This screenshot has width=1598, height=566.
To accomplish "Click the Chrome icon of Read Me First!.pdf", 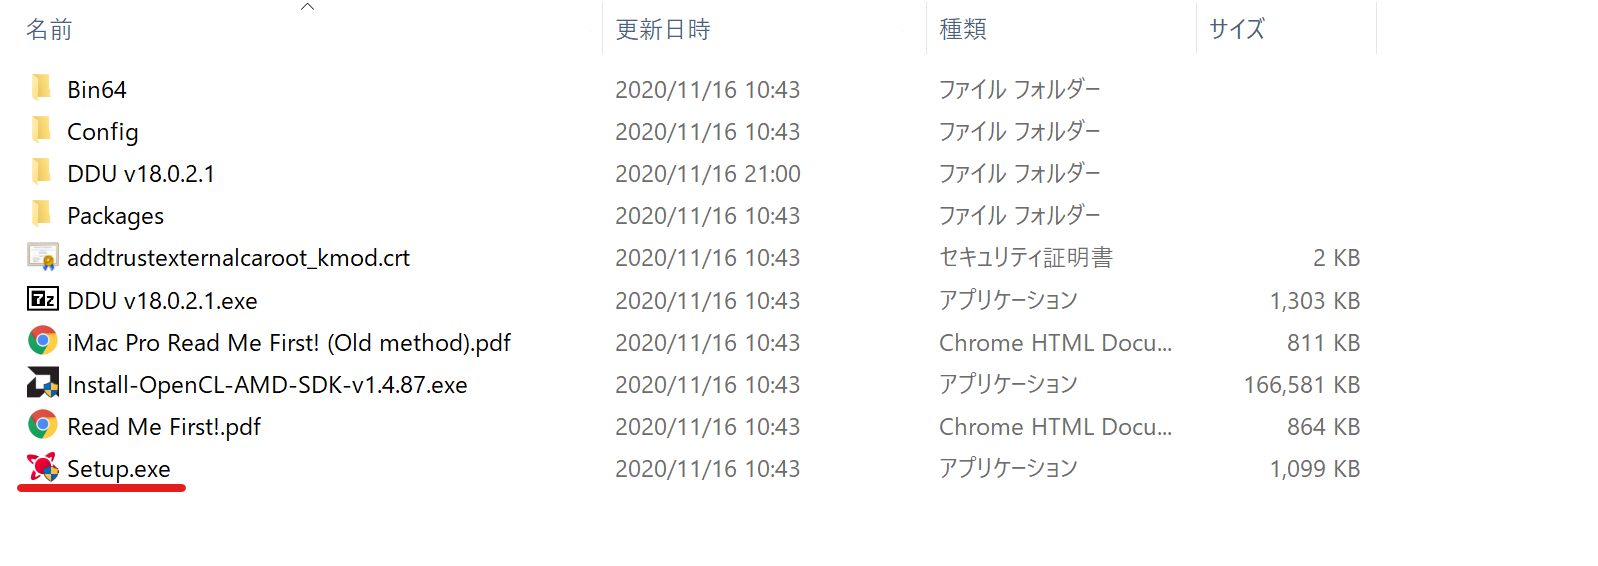I will pos(42,425).
